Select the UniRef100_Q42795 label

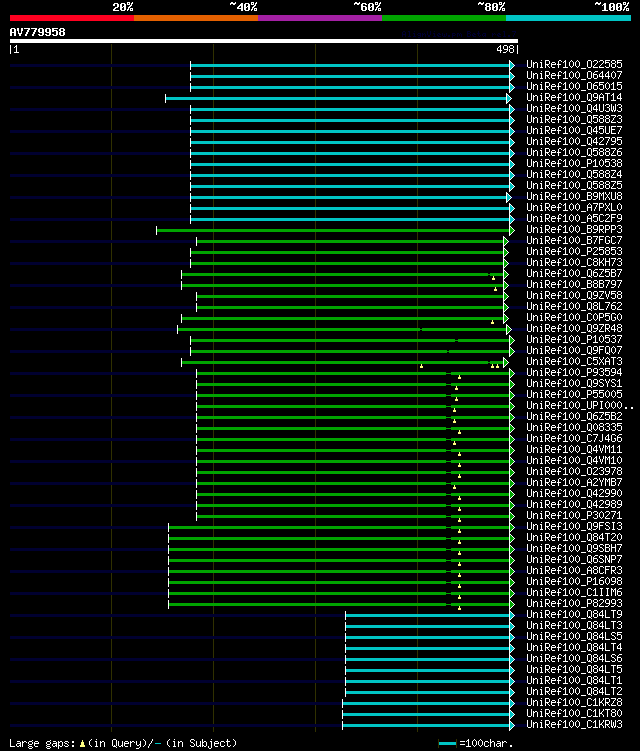click(574, 141)
